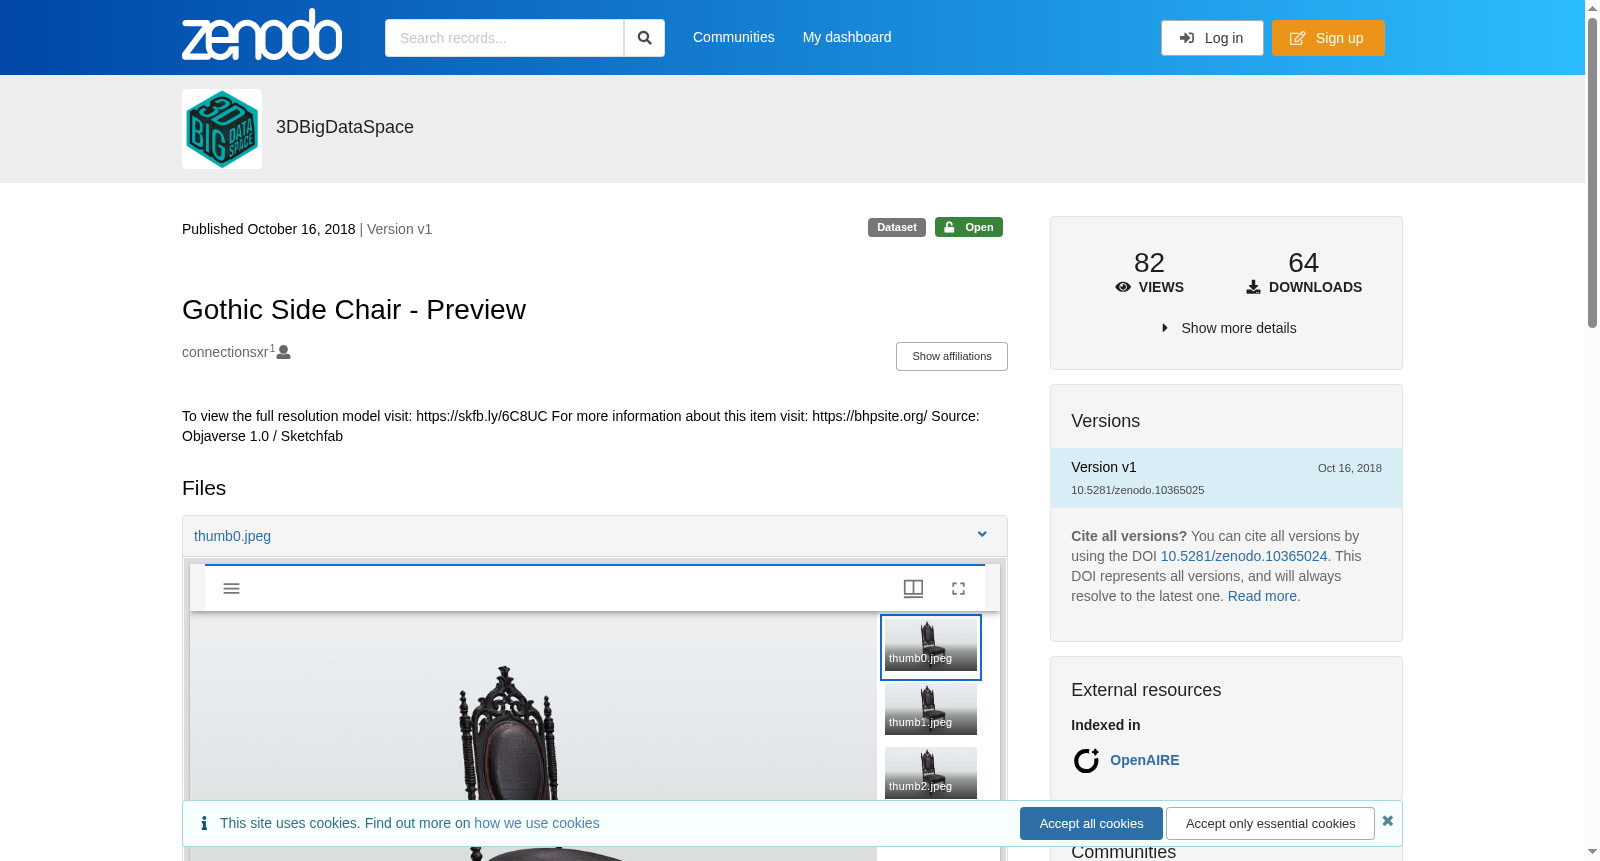Dismiss the cookie banner with X
Screen dimensions: 1600x861
coord(1388,821)
